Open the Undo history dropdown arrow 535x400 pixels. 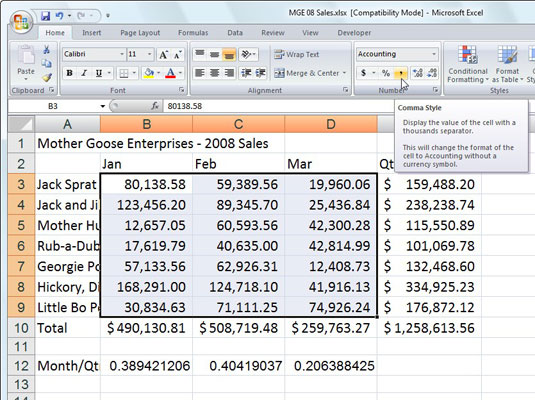pyautogui.click(x=70, y=16)
